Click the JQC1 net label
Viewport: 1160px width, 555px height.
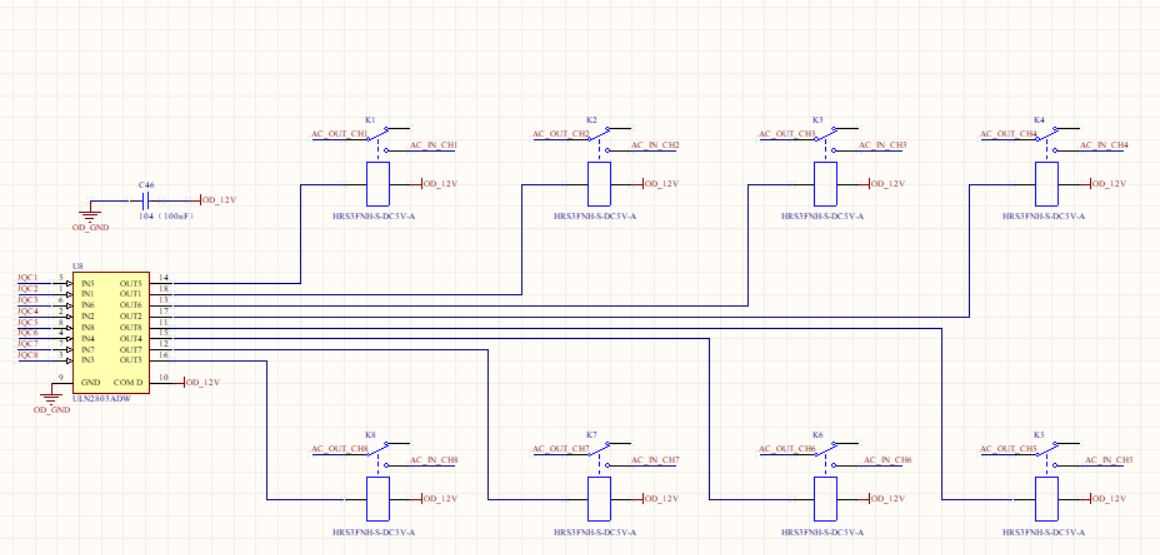(x=27, y=278)
